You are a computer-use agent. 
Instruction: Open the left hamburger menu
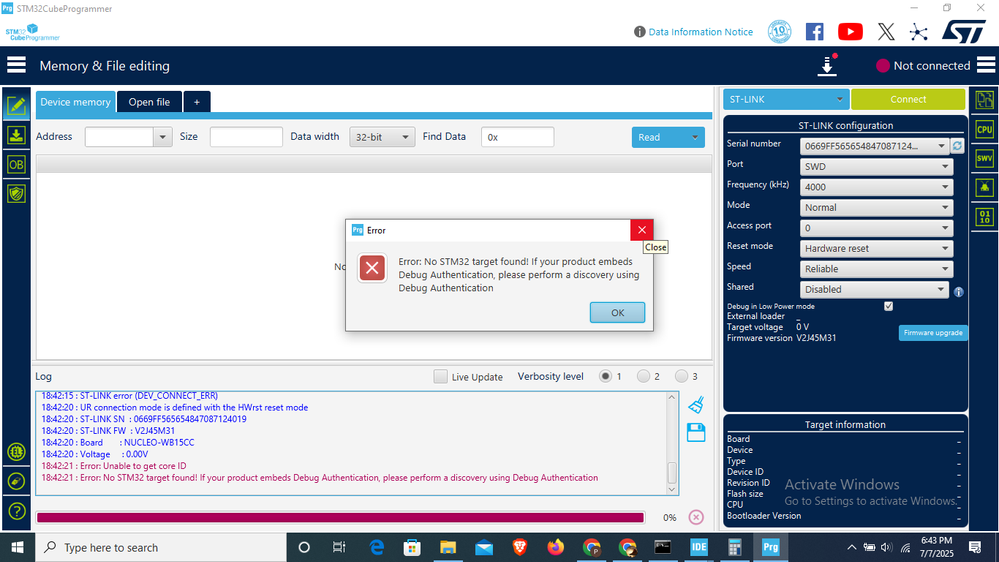pyautogui.click(x=17, y=65)
